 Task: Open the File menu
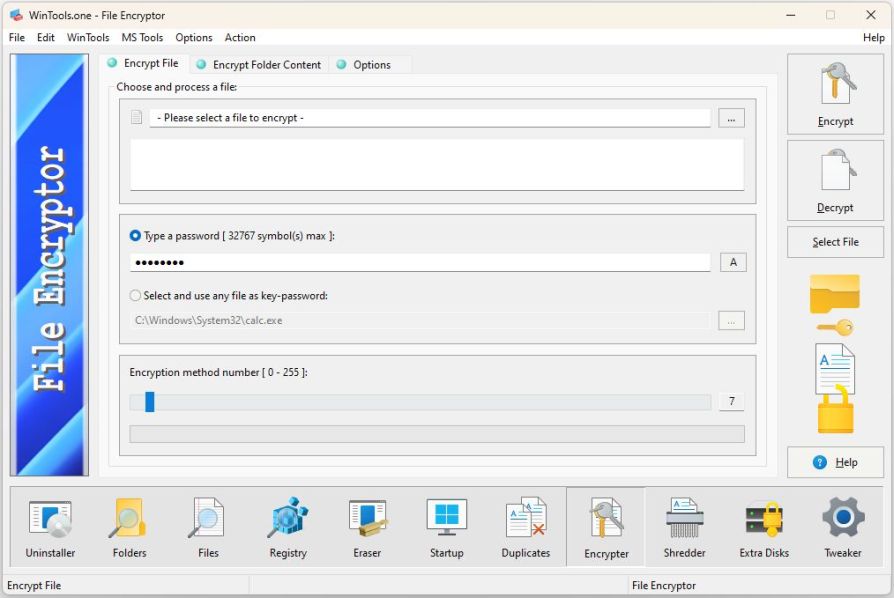click(17, 38)
